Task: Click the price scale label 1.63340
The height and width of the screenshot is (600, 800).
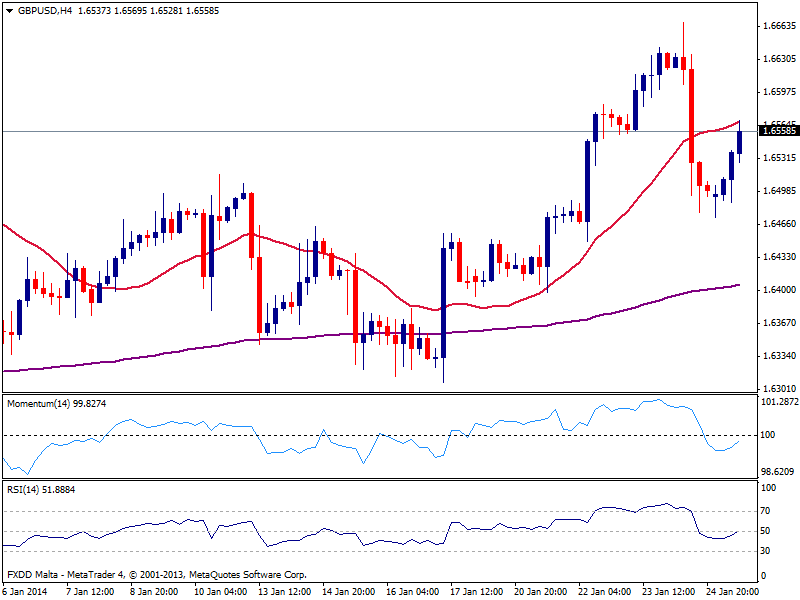Action: pyautogui.click(x=779, y=356)
